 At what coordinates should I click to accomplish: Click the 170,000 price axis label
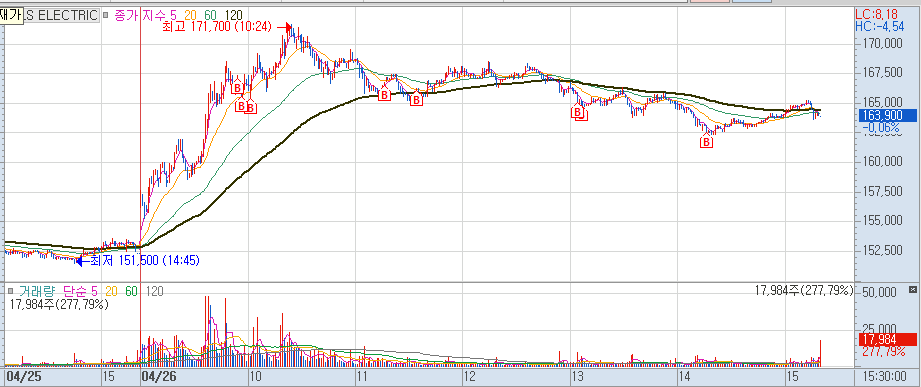pos(883,44)
